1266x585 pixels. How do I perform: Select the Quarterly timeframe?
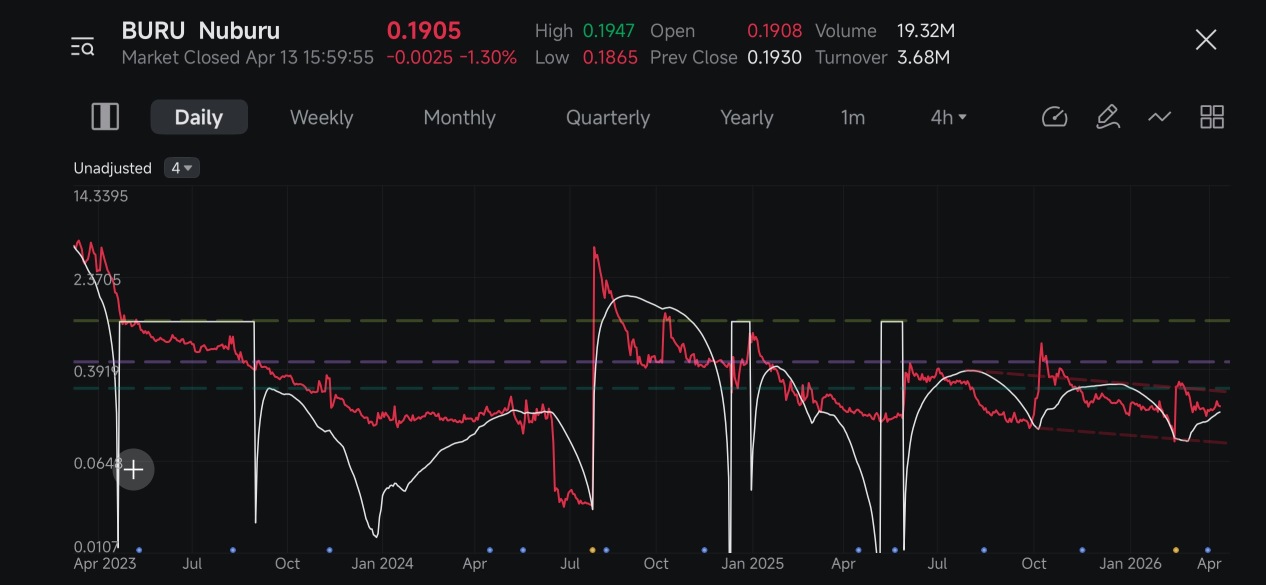coord(608,117)
